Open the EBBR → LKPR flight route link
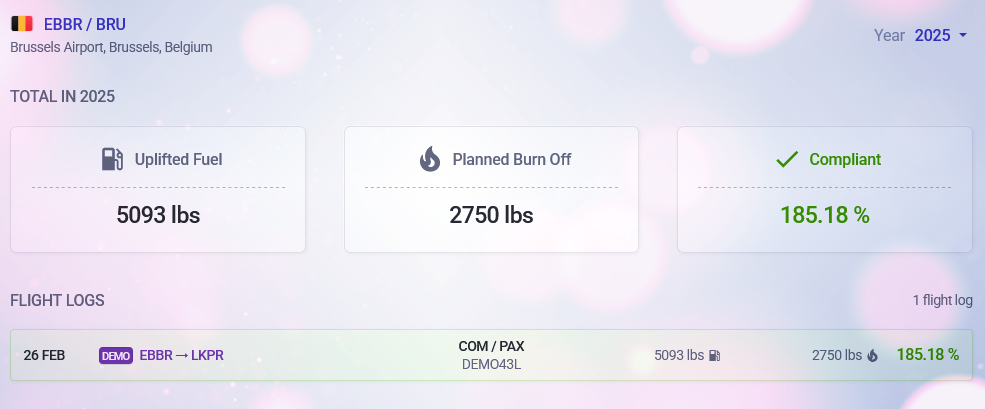 pos(181,355)
